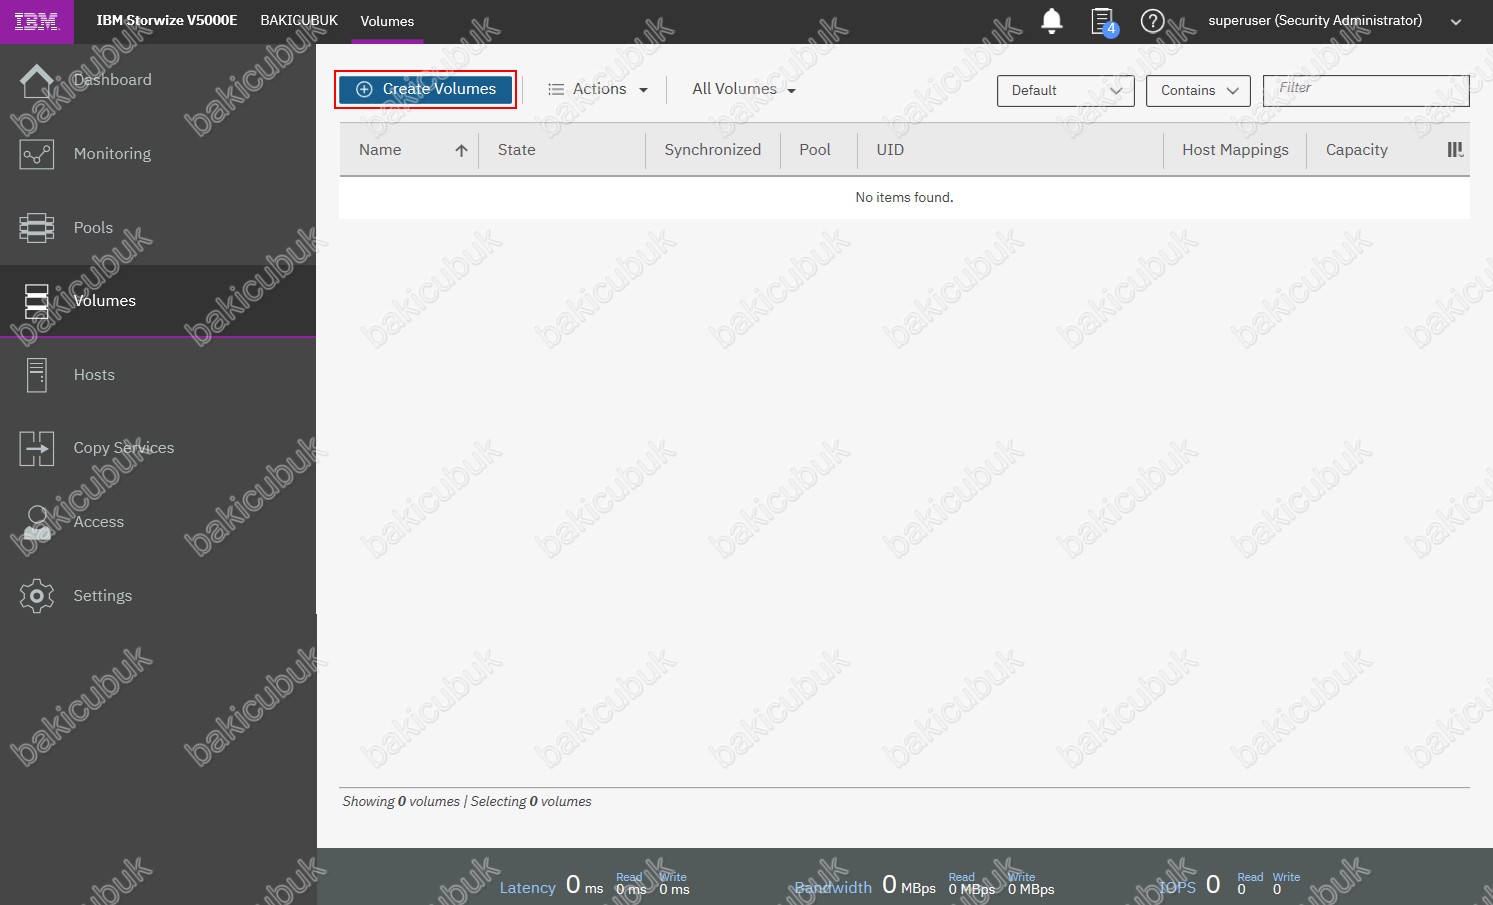
Task: Click the Pools storage icon
Action: [x=37, y=228]
